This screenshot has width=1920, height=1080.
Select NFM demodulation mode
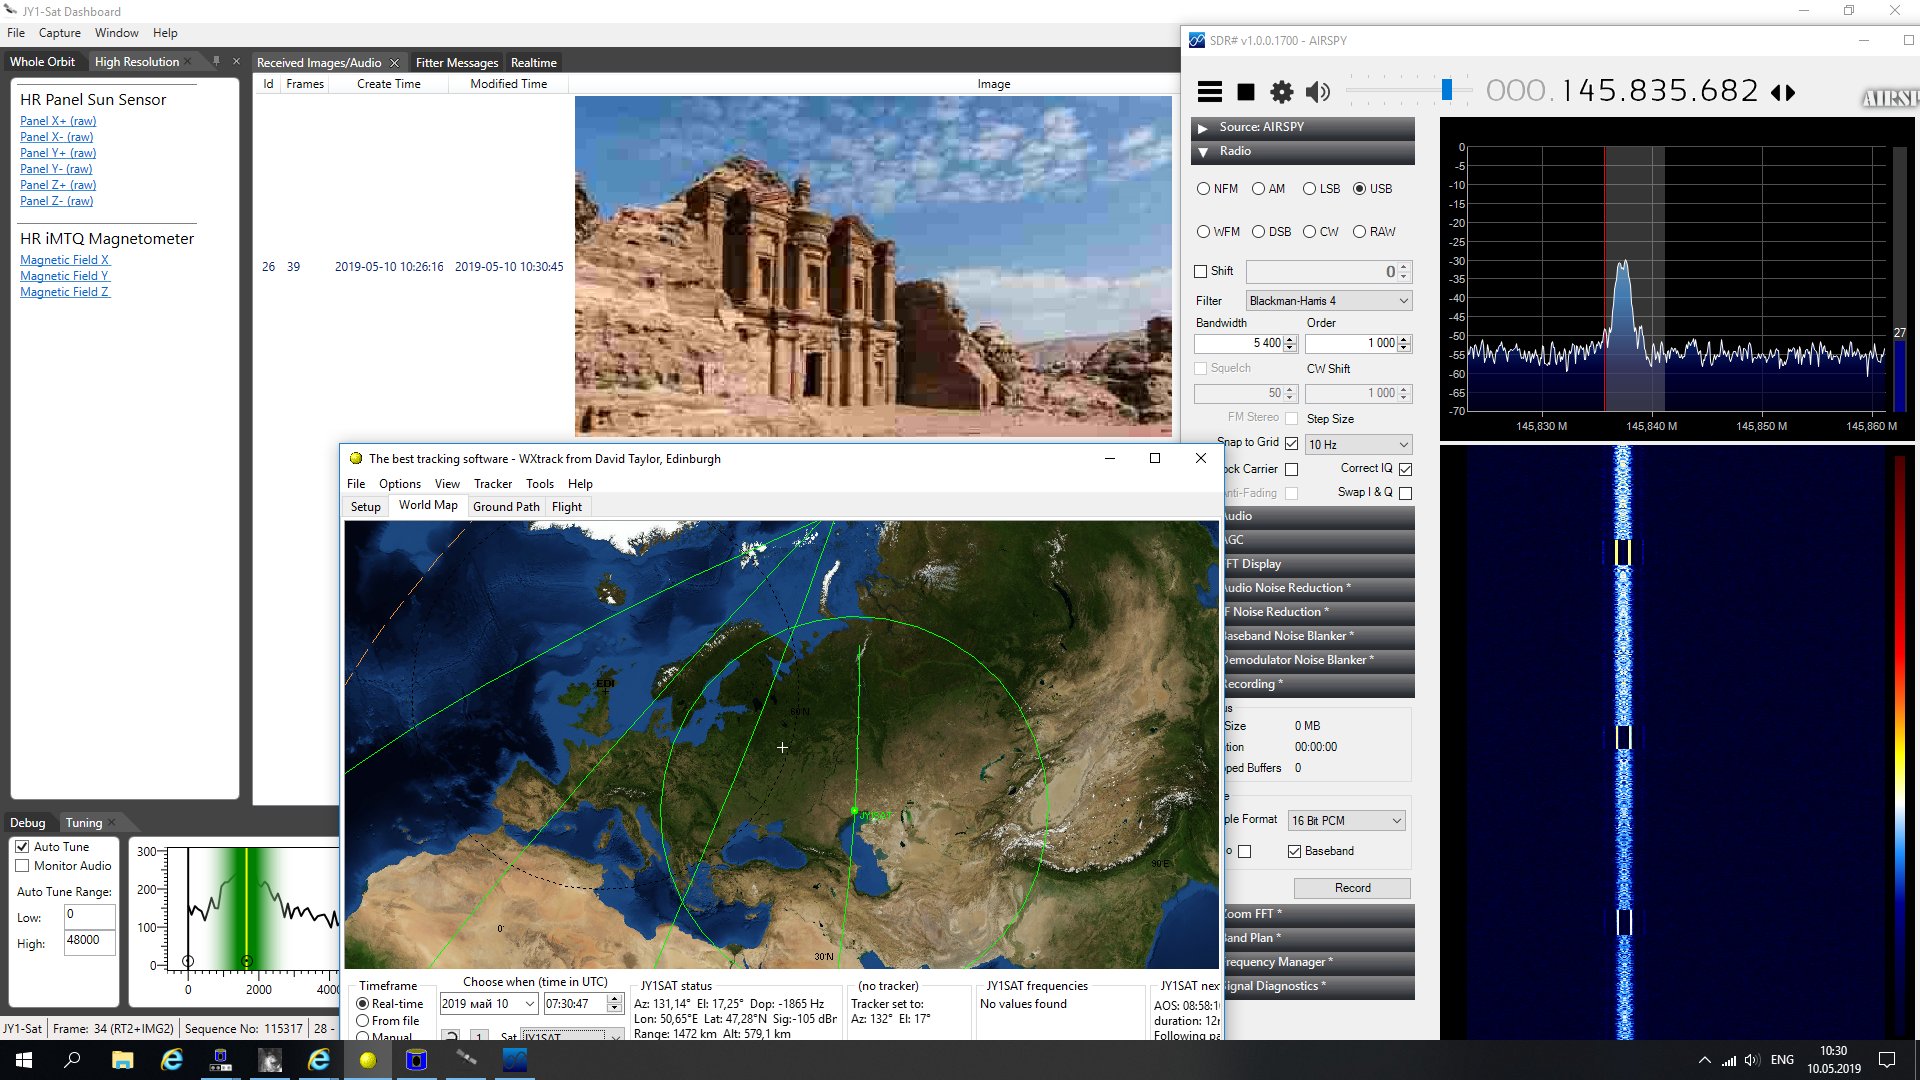(1217, 188)
